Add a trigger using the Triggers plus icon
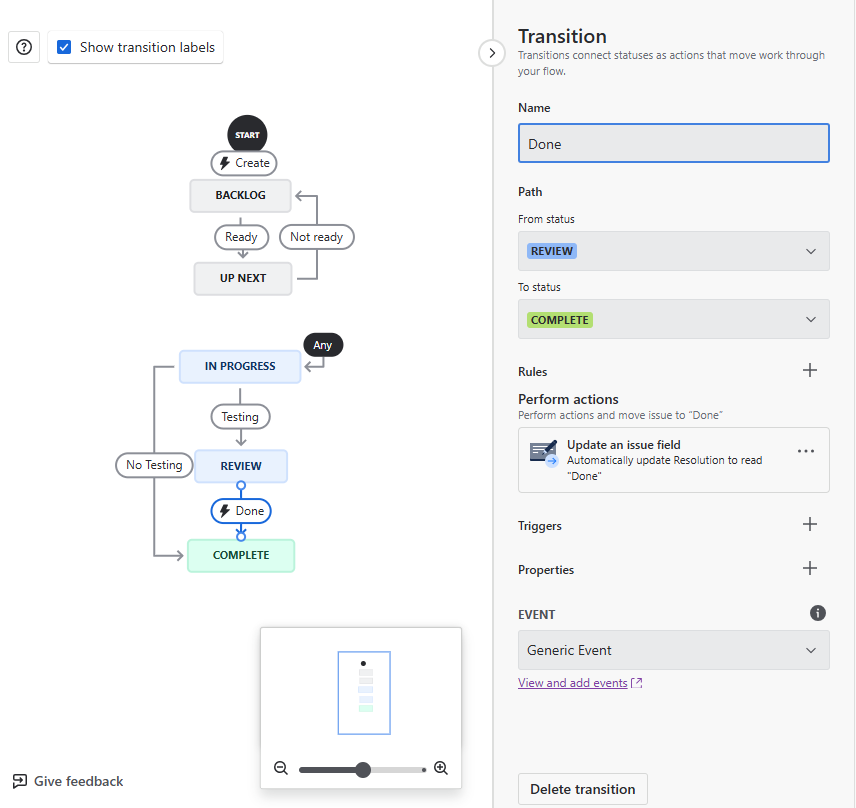The width and height of the screenshot is (856, 808). click(810, 524)
